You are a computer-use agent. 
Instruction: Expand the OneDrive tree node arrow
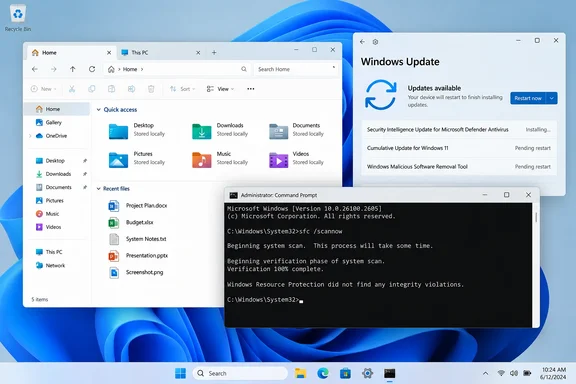(x=30, y=136)
